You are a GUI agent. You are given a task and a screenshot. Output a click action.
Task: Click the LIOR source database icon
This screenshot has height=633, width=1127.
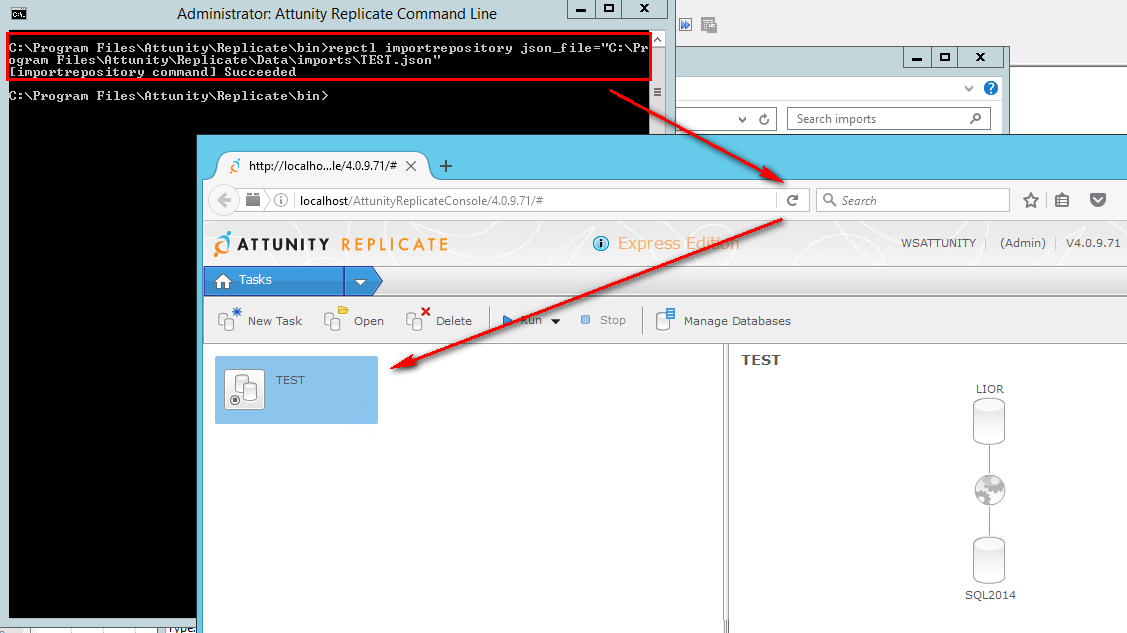pyautogui.click(x=989, y=421)
